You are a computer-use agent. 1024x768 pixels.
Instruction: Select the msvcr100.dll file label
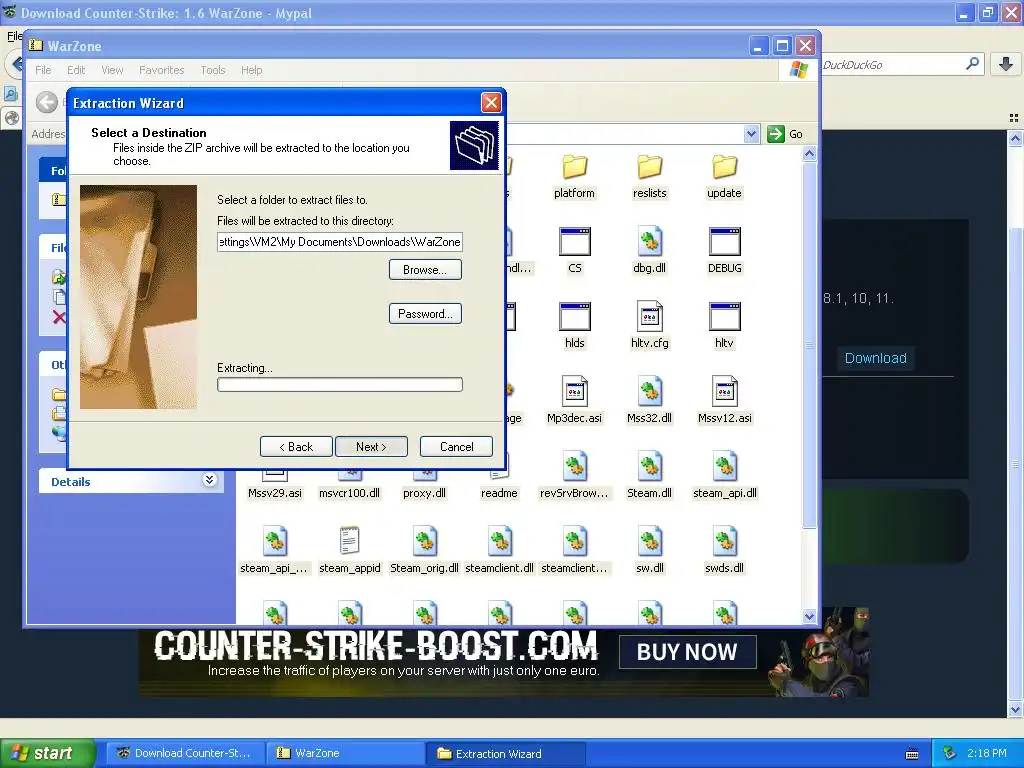pos(349,493)
